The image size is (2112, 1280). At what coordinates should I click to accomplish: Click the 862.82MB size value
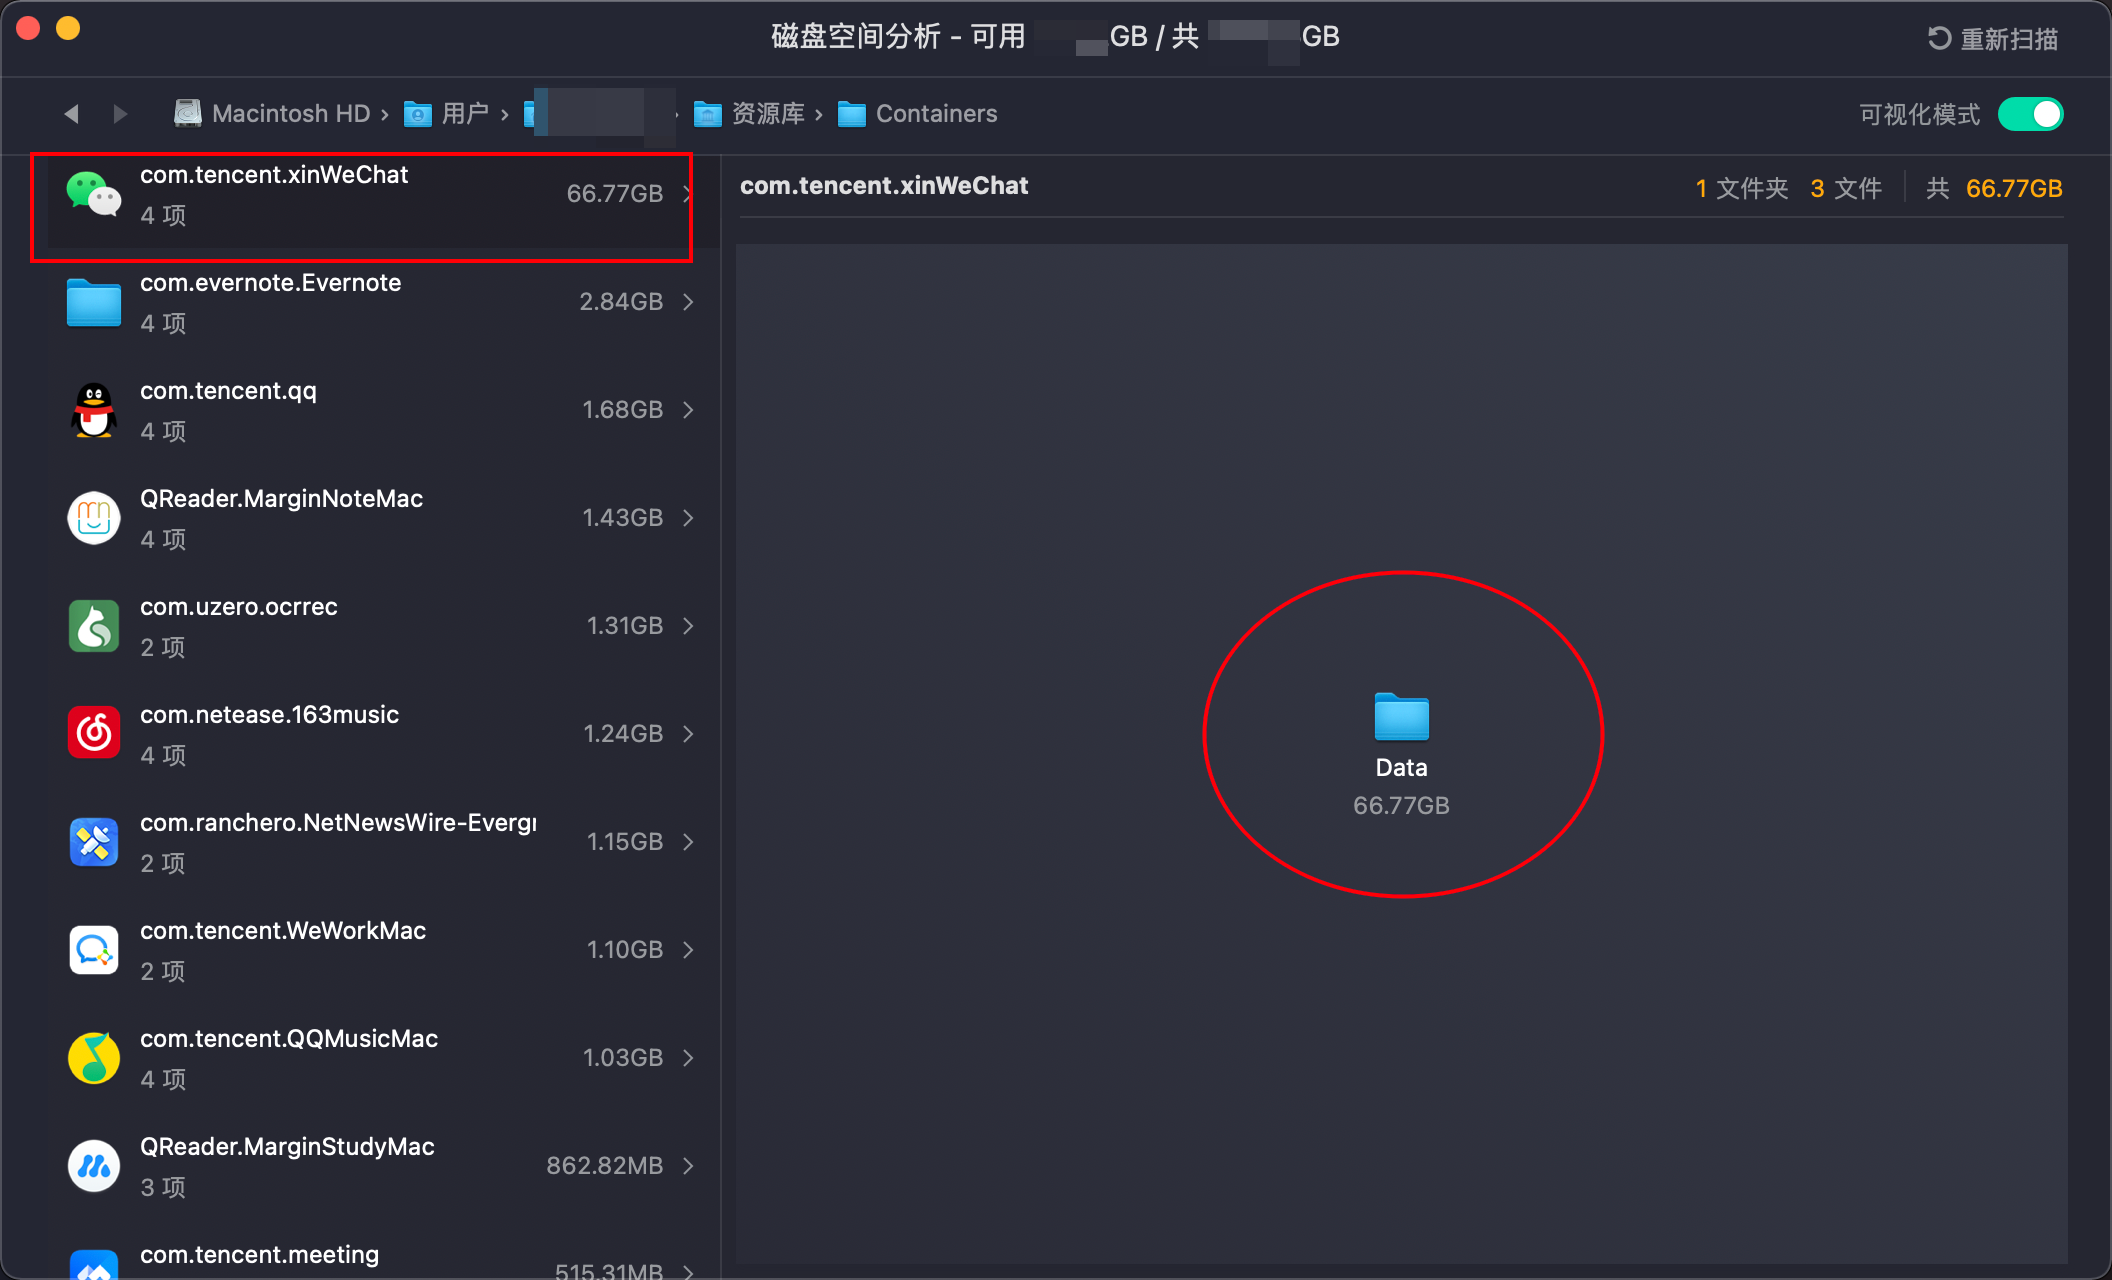pyautogui.click(x=605, y=1166)
